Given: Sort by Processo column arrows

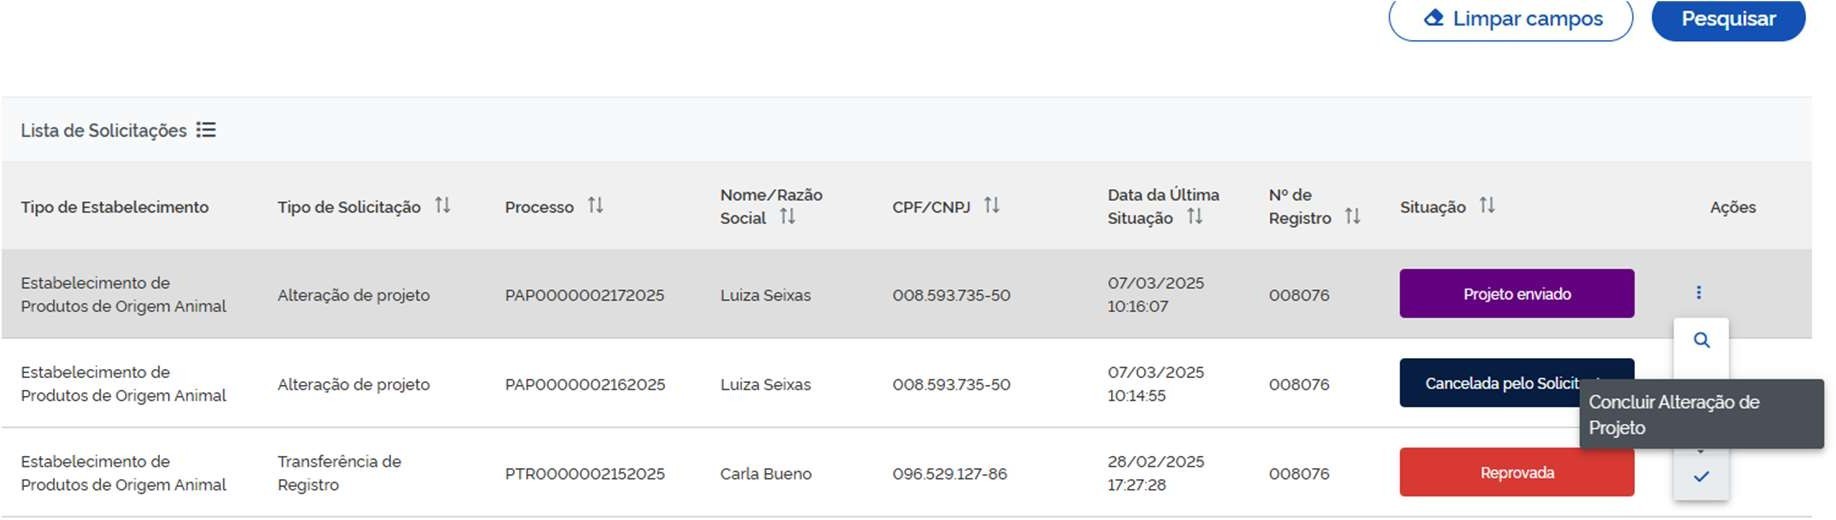Looking at the screenshot, I should tap(595, 206).
